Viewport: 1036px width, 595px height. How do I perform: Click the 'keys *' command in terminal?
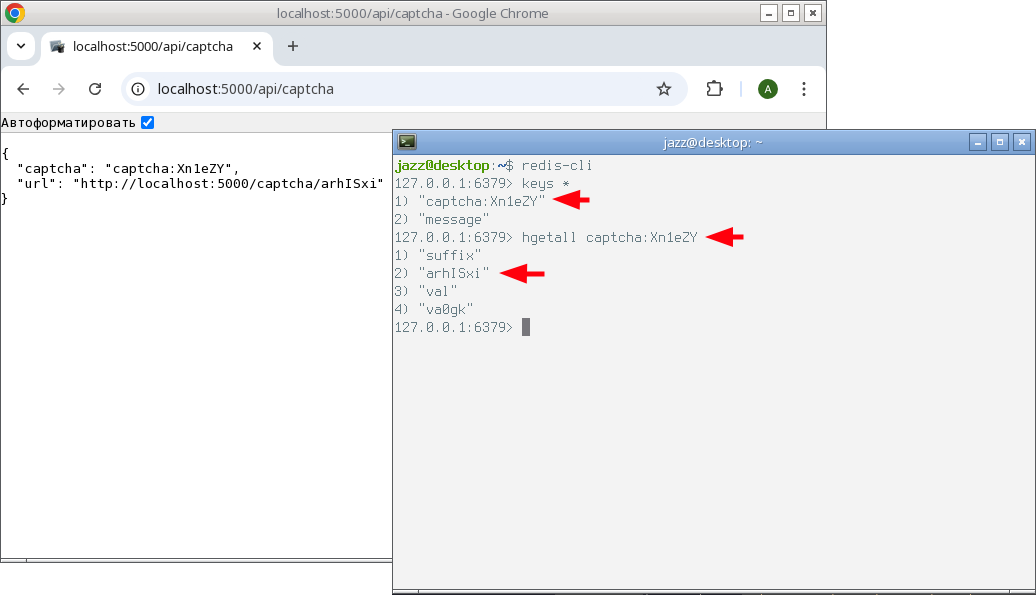pos(546,184)
